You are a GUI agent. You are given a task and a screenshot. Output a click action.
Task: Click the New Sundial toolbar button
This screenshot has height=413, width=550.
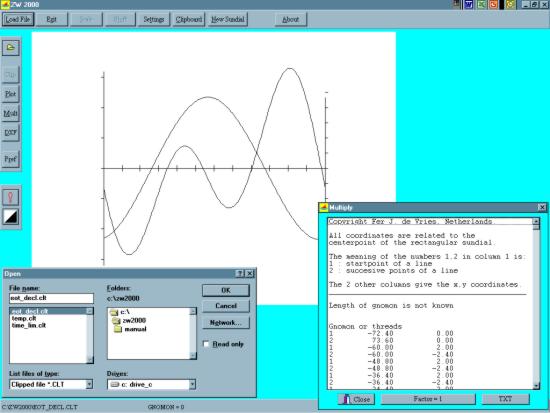click(x=228, y=19)
